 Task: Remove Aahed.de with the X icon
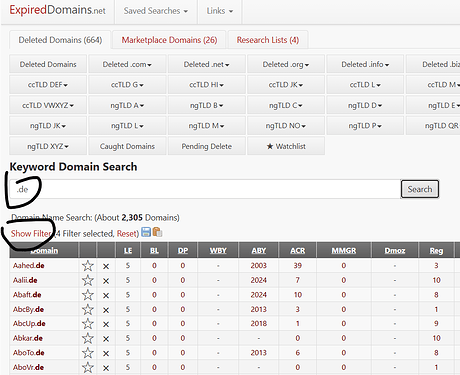click(x=106, y=266)
